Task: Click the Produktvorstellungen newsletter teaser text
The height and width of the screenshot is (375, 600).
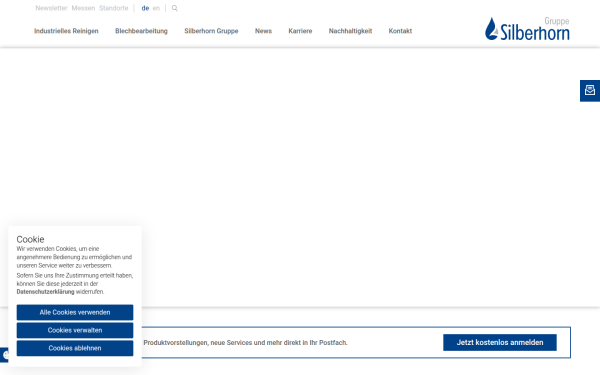Action: pos(245,342)
